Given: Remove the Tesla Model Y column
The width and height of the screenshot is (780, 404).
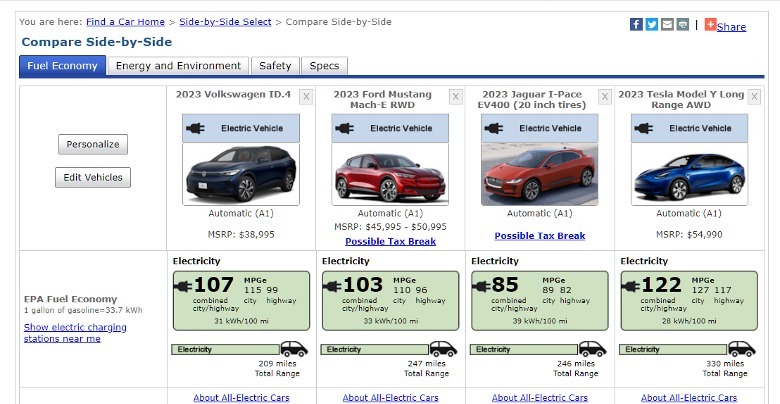Looking at the screenshot, I should click(754, 97).
